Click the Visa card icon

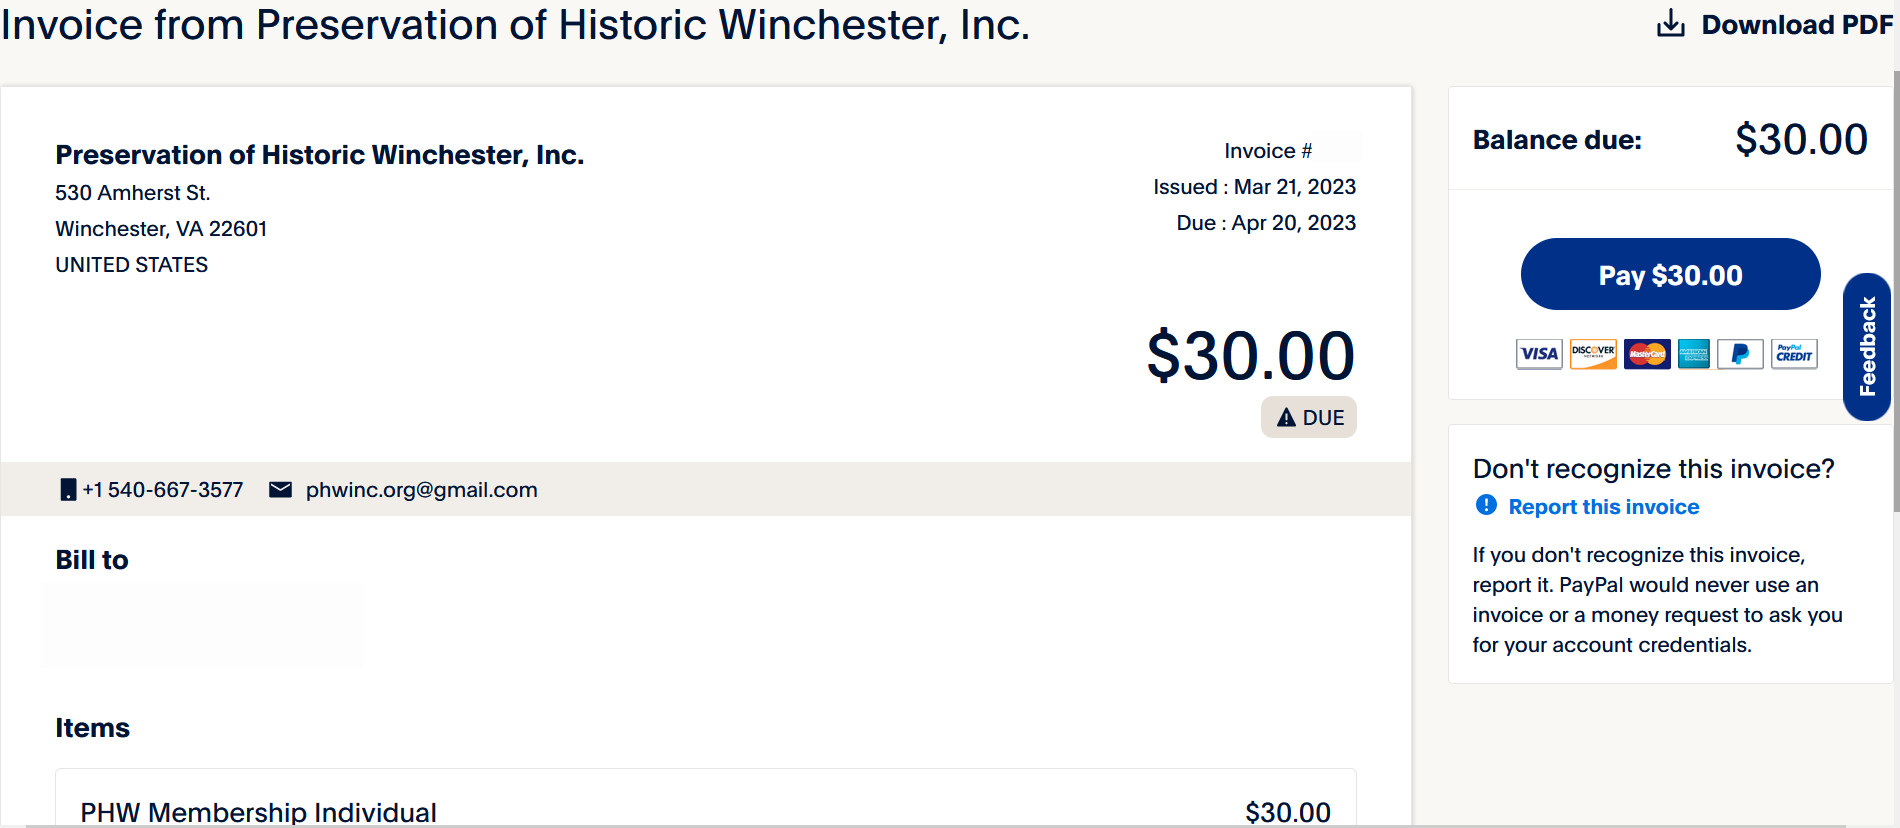pyautogui.click(x=1539, y=354)
